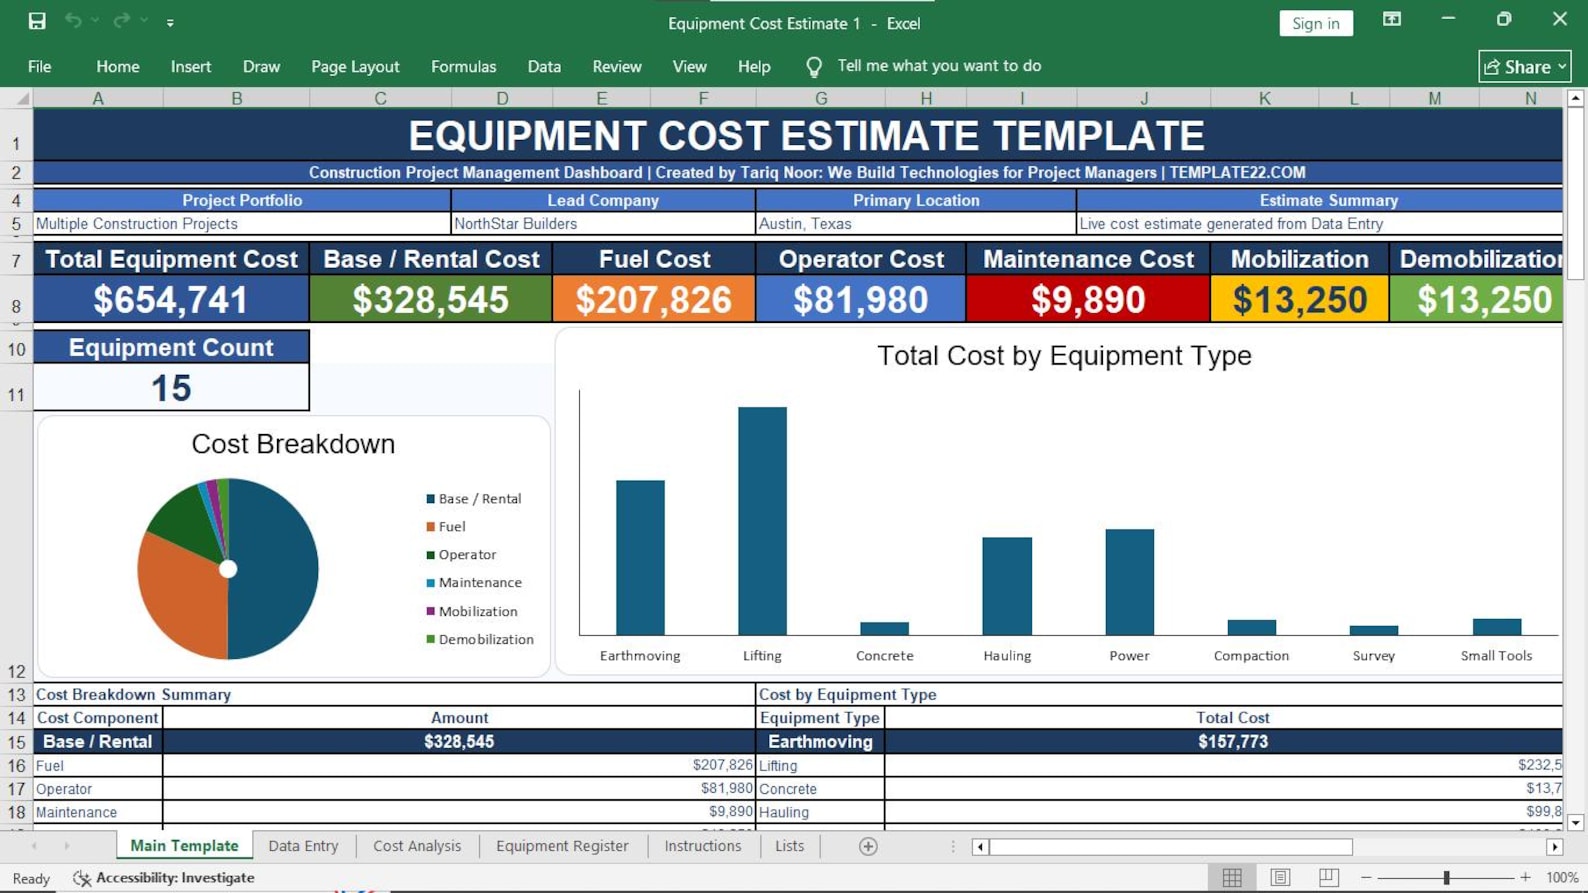Viewport: 1588px width, 893px height.
Task: Select the $654,741 total cost cell
Action: click(x=171, y=300)
